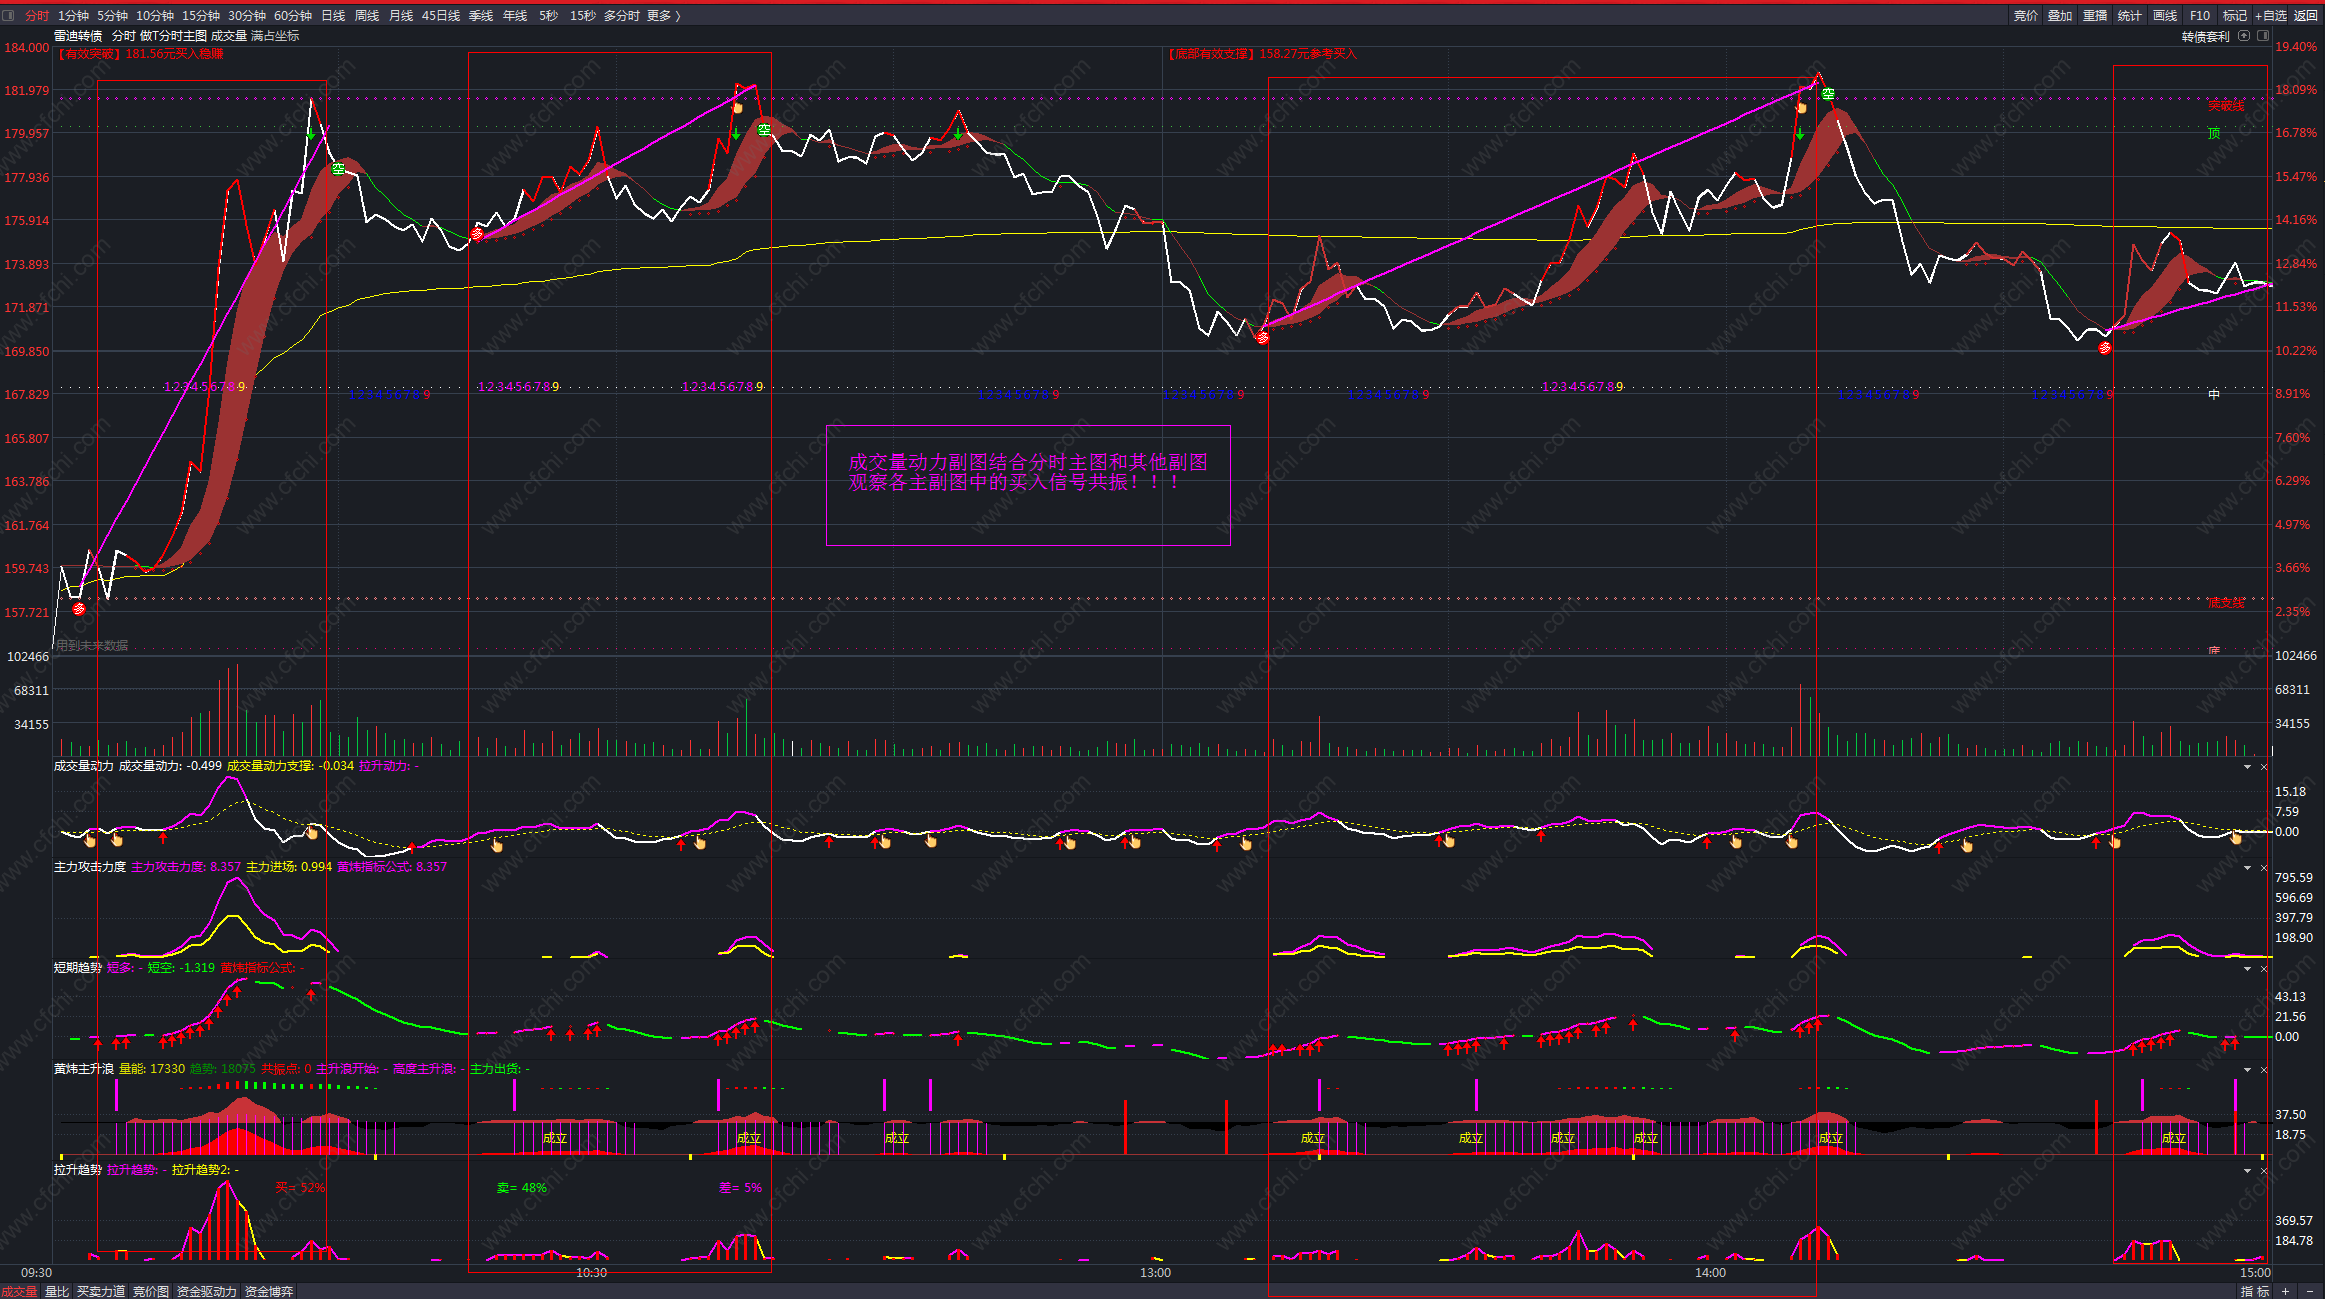
Task: Click the minus button to remove indicator pane
Action: (x=2309, y=1291)
